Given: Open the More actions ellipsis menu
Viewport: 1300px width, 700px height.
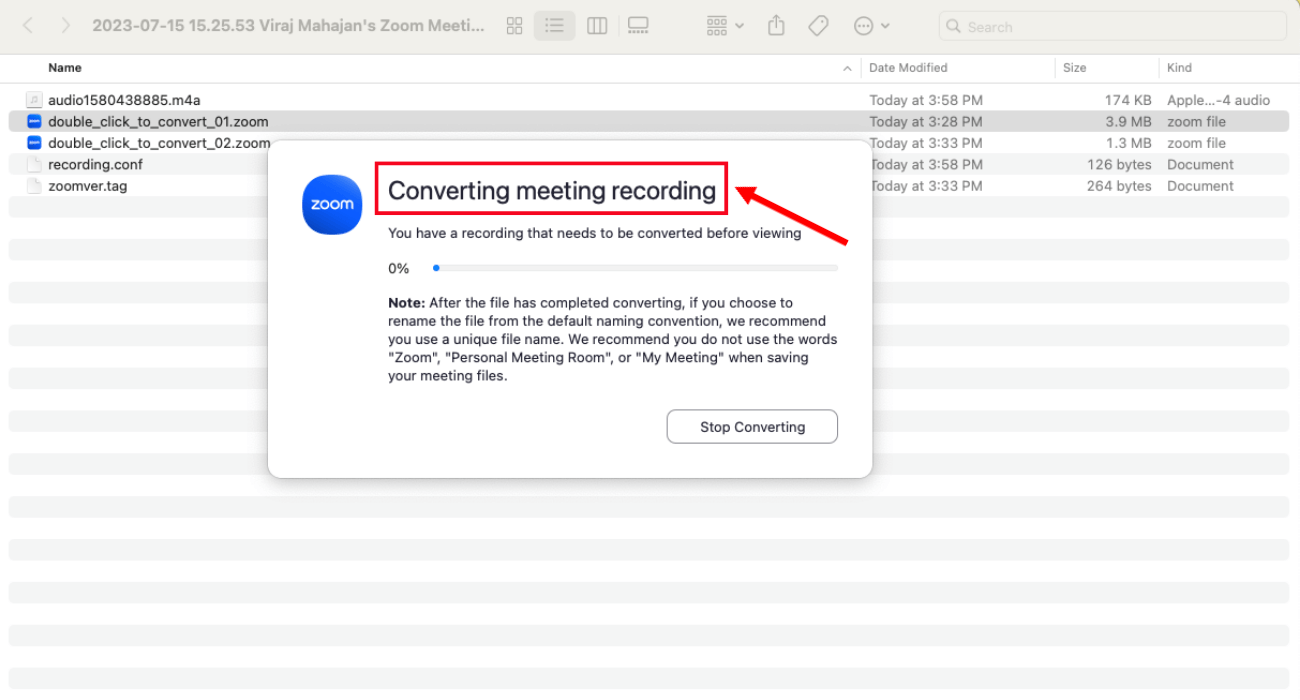Looking at the screenshot, I should [872, 26].
